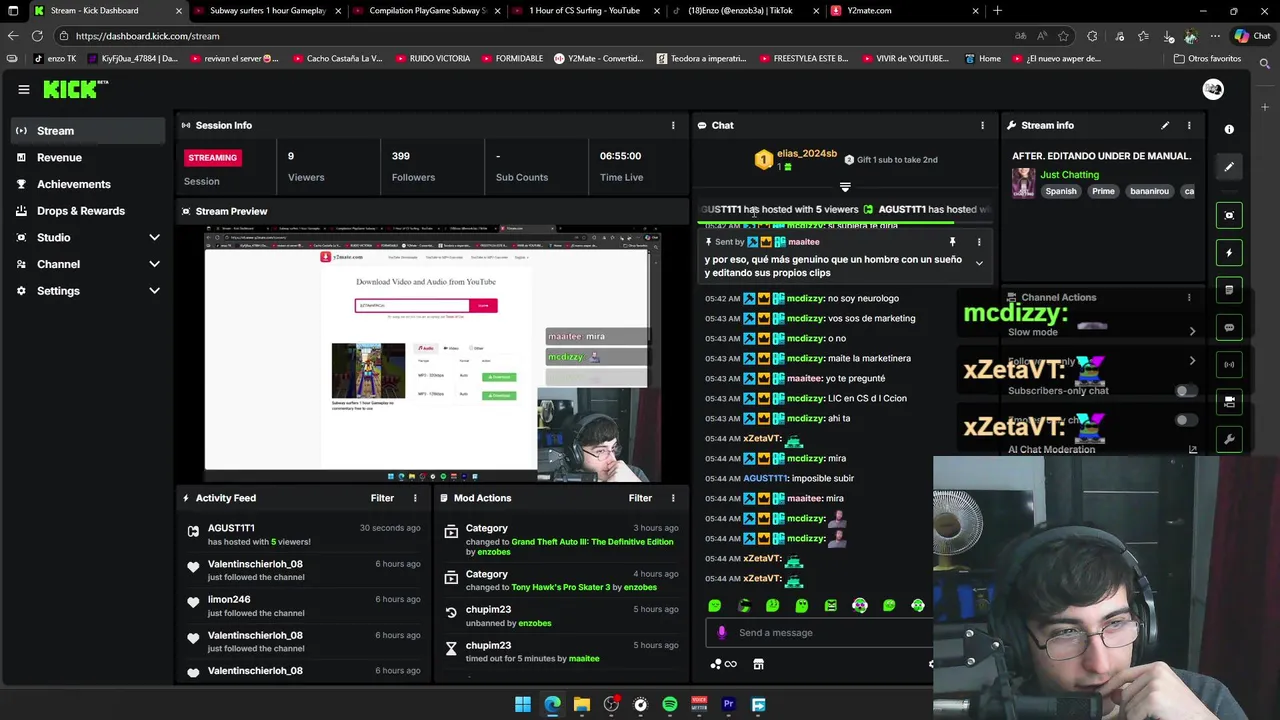The height and width of the screenshot is (720, 1280).
Task: Click the camera icon in the right rail
Action: [x=1229, y=401]
